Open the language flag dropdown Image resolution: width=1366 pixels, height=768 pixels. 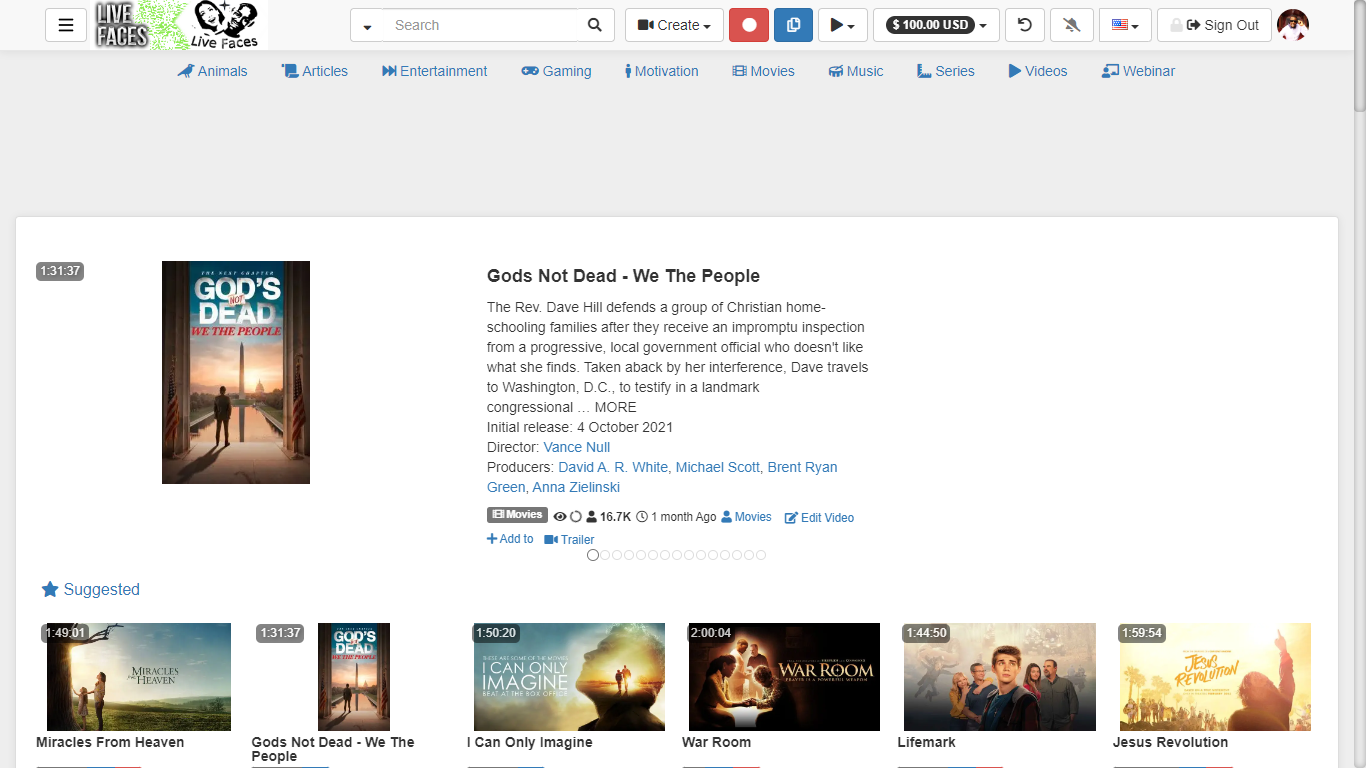(1125, 25)
